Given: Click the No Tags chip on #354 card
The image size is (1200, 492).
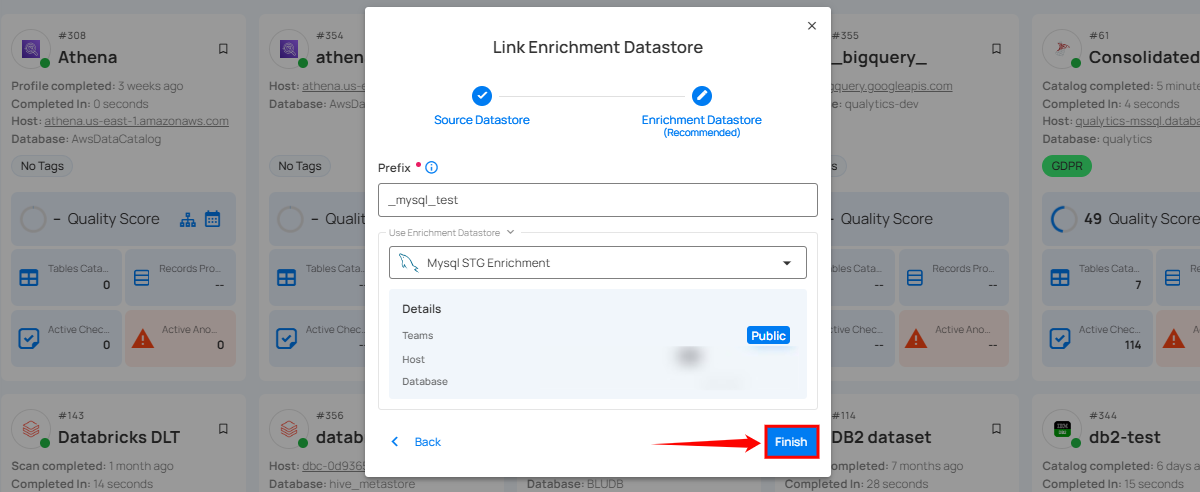Looking at the screenshot, I should point(300,166).
